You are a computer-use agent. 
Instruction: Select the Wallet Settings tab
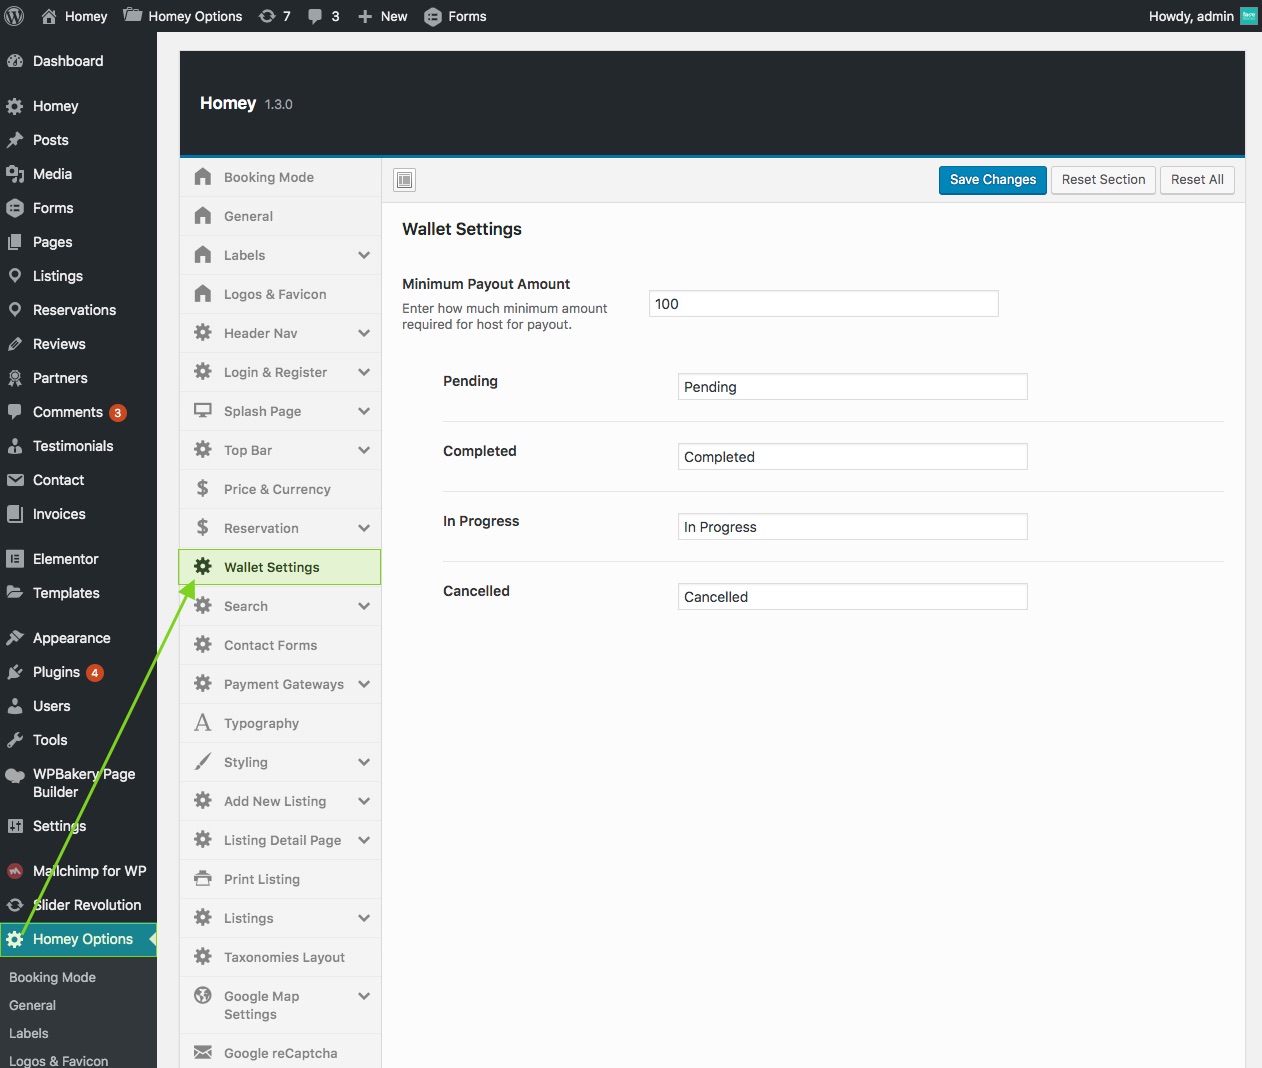(x=280, y=567)
